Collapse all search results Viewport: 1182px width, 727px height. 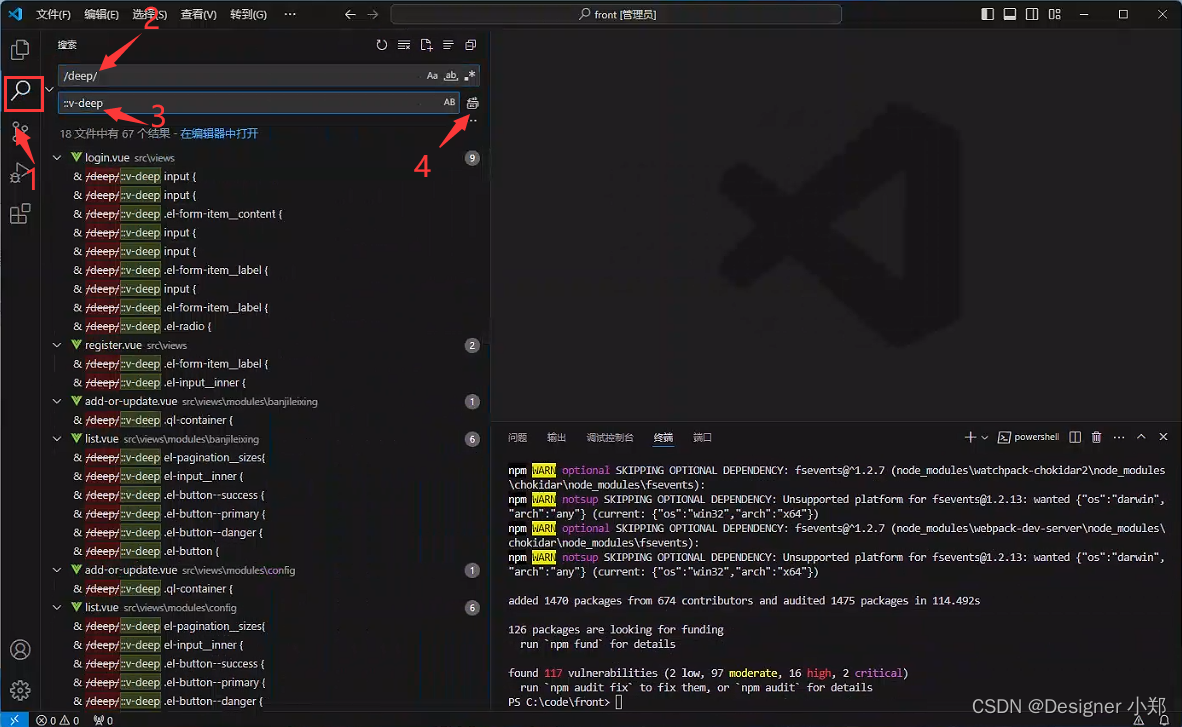coord(470,45)
